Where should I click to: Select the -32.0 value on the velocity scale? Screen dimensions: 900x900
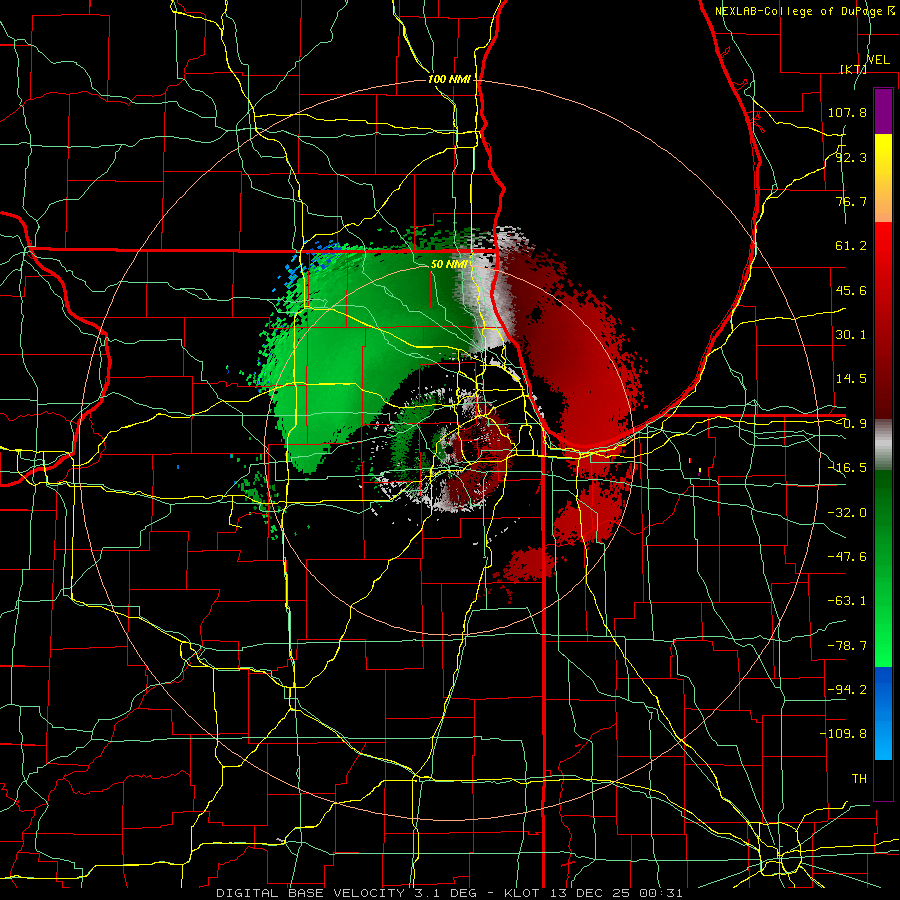[x=847, y=513]
